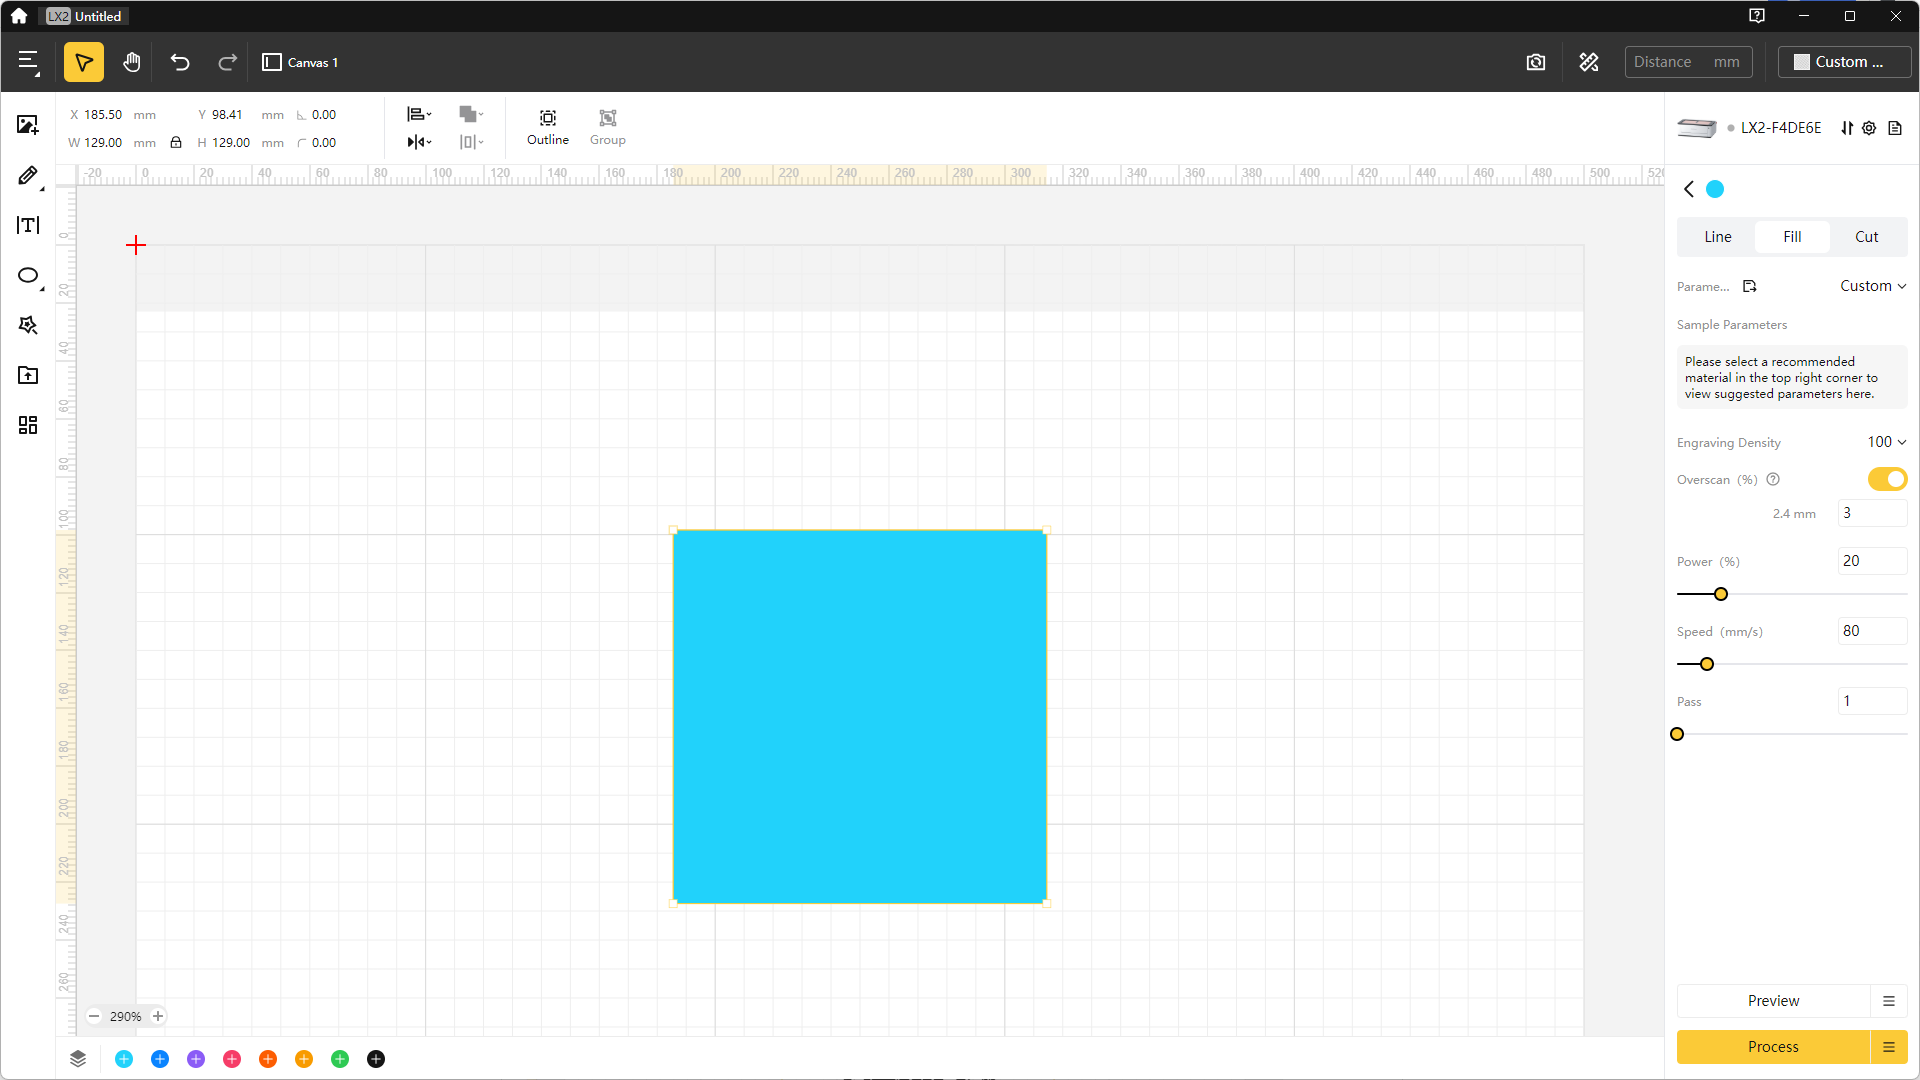Toggle the Overscan switch off
1920x1080 pixels.
(x=1887, y=479)
